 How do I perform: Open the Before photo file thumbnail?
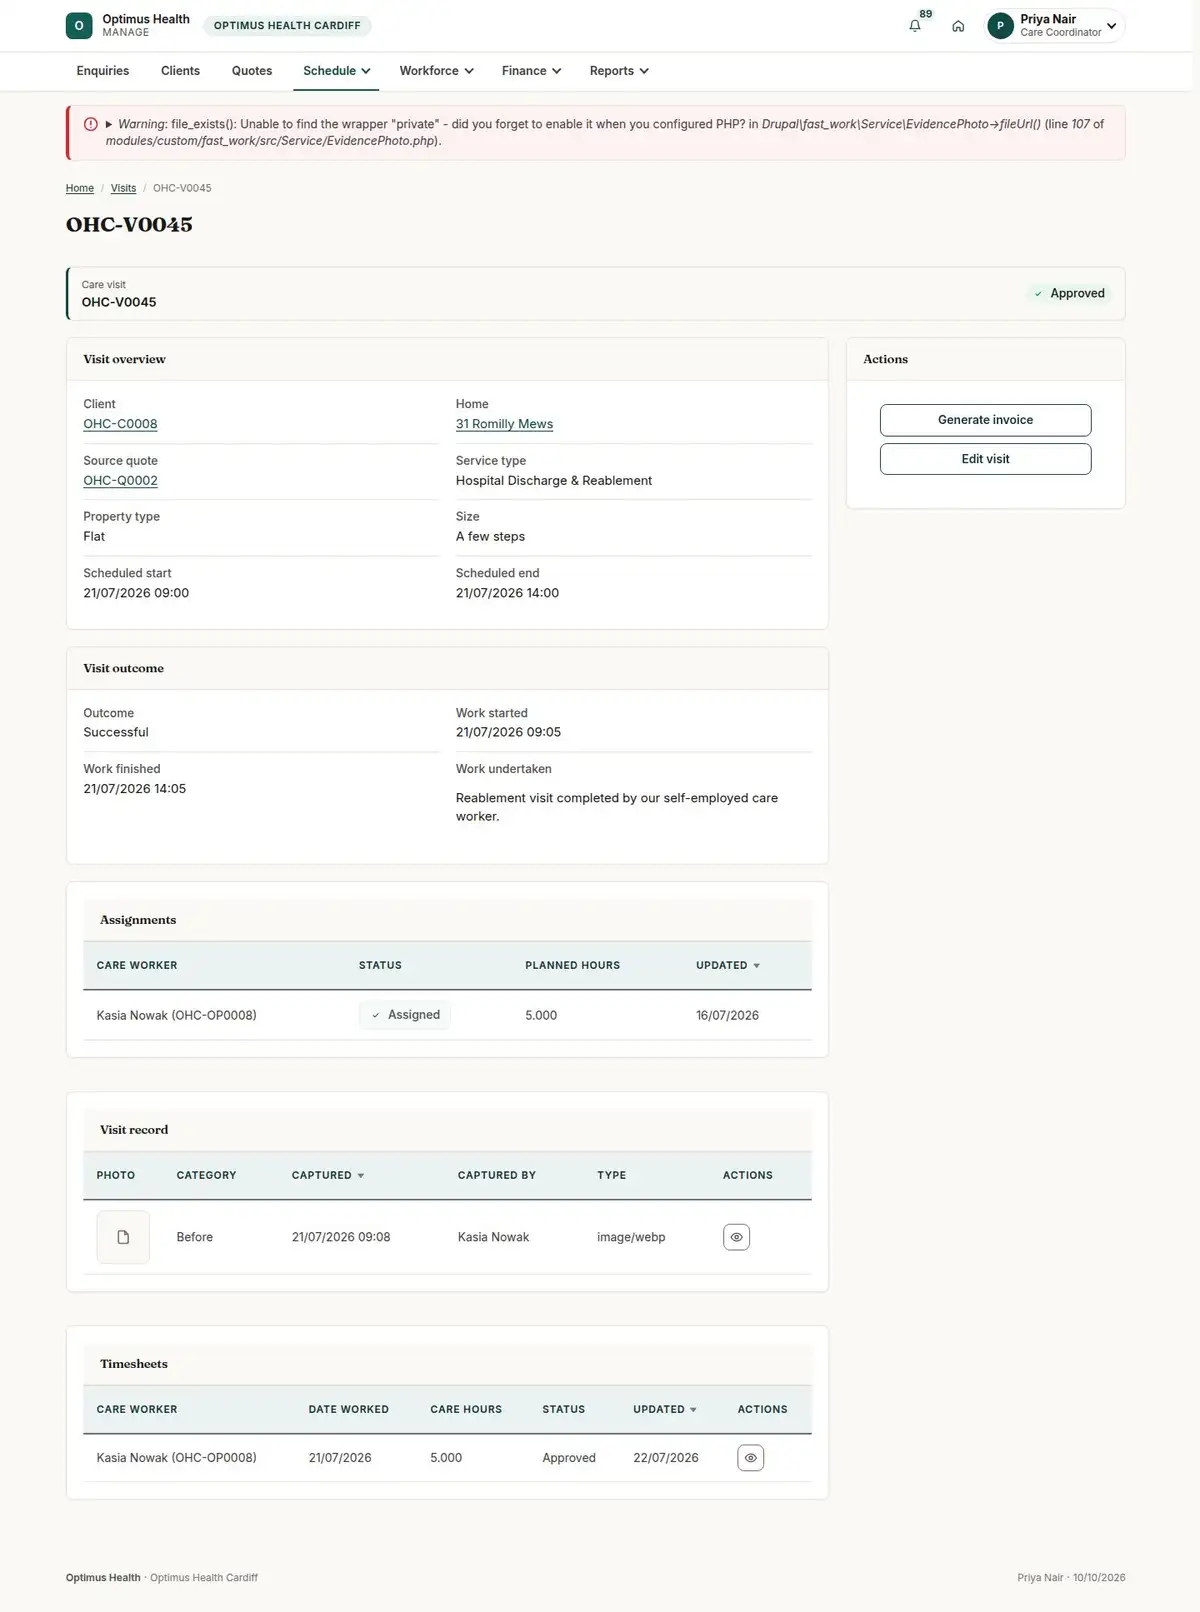point(123,1237)
